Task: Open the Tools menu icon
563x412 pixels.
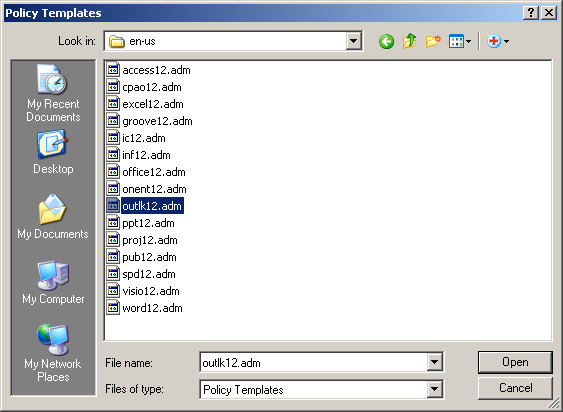Action: point(498,41)
